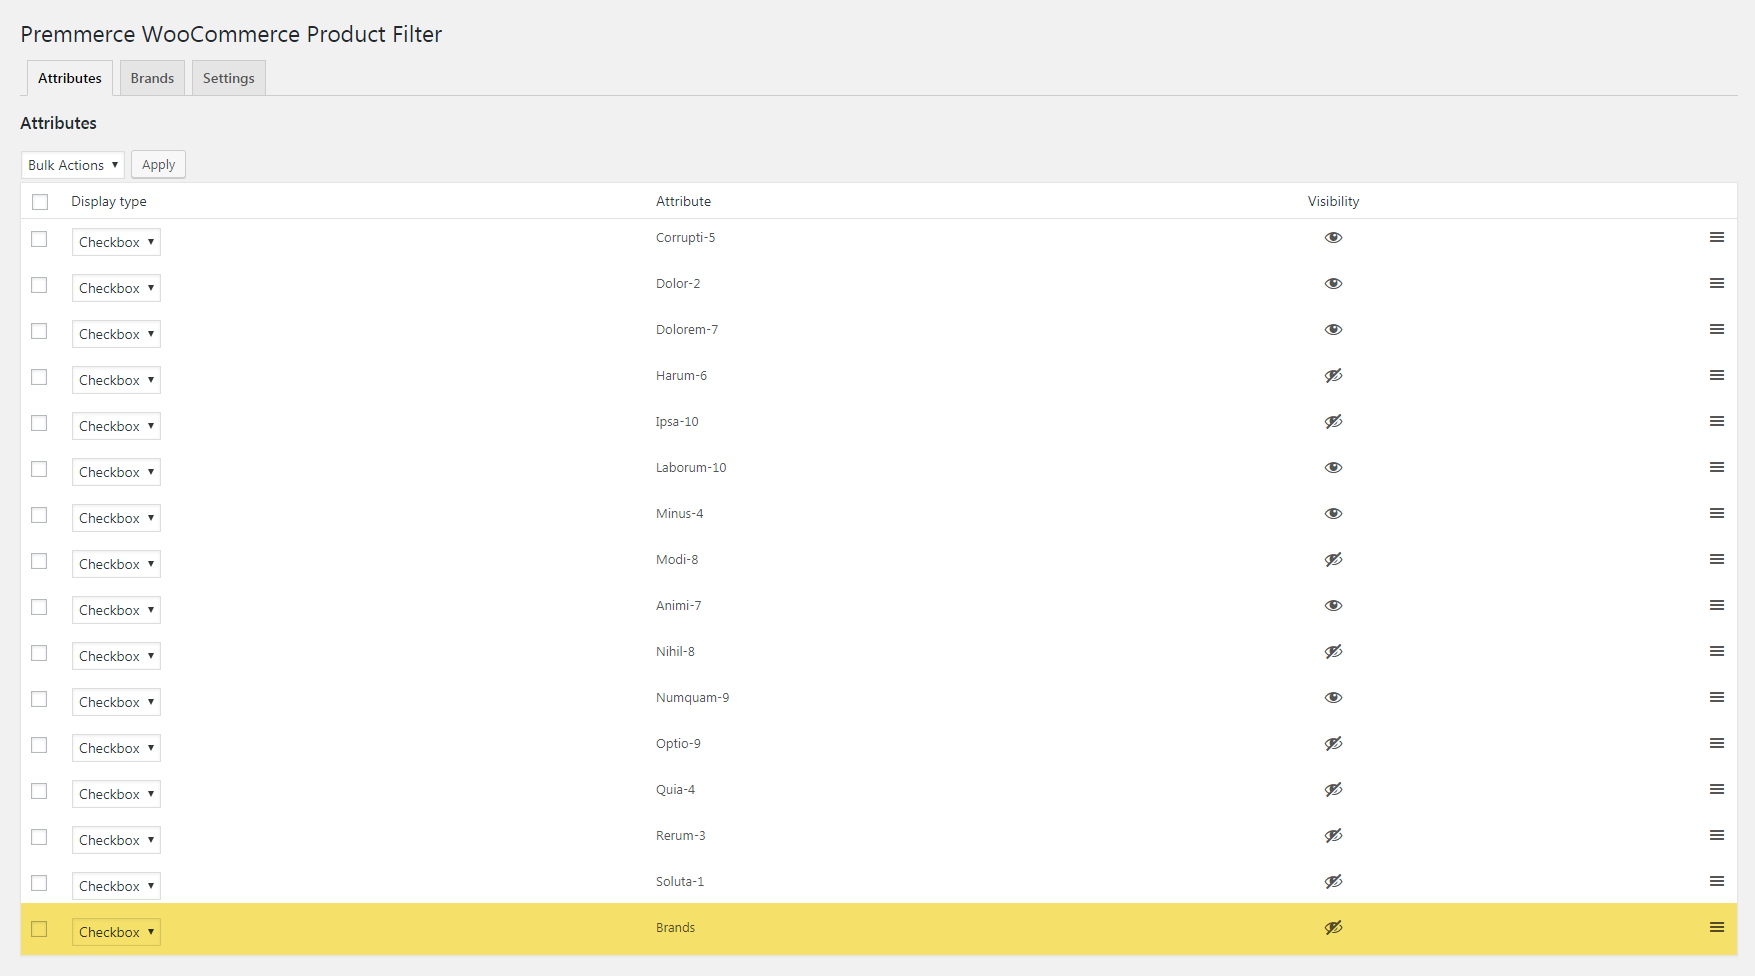Viewport: 1755px width, 976px height.
Task: Hide Minus-4 attribute using eye icon
Action: [1333, 514]
